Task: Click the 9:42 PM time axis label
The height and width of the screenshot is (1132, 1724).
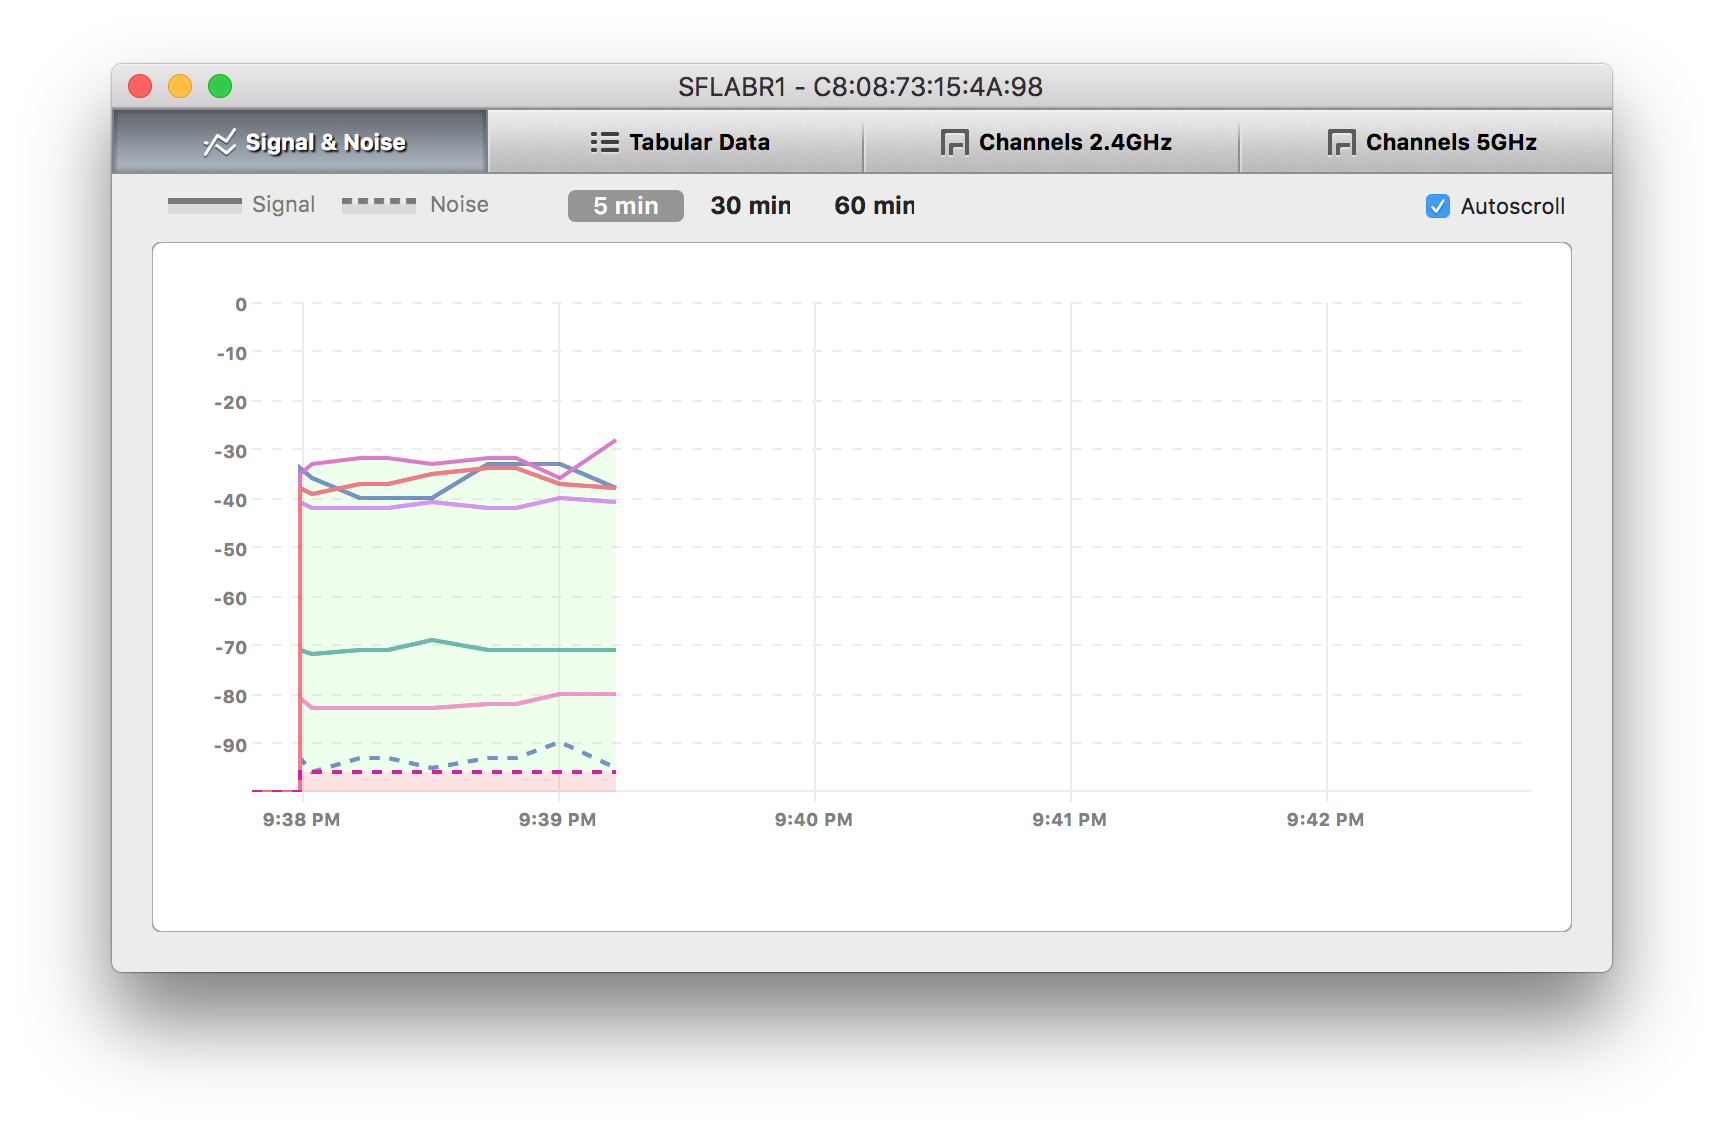Action: click(1325, 819)
